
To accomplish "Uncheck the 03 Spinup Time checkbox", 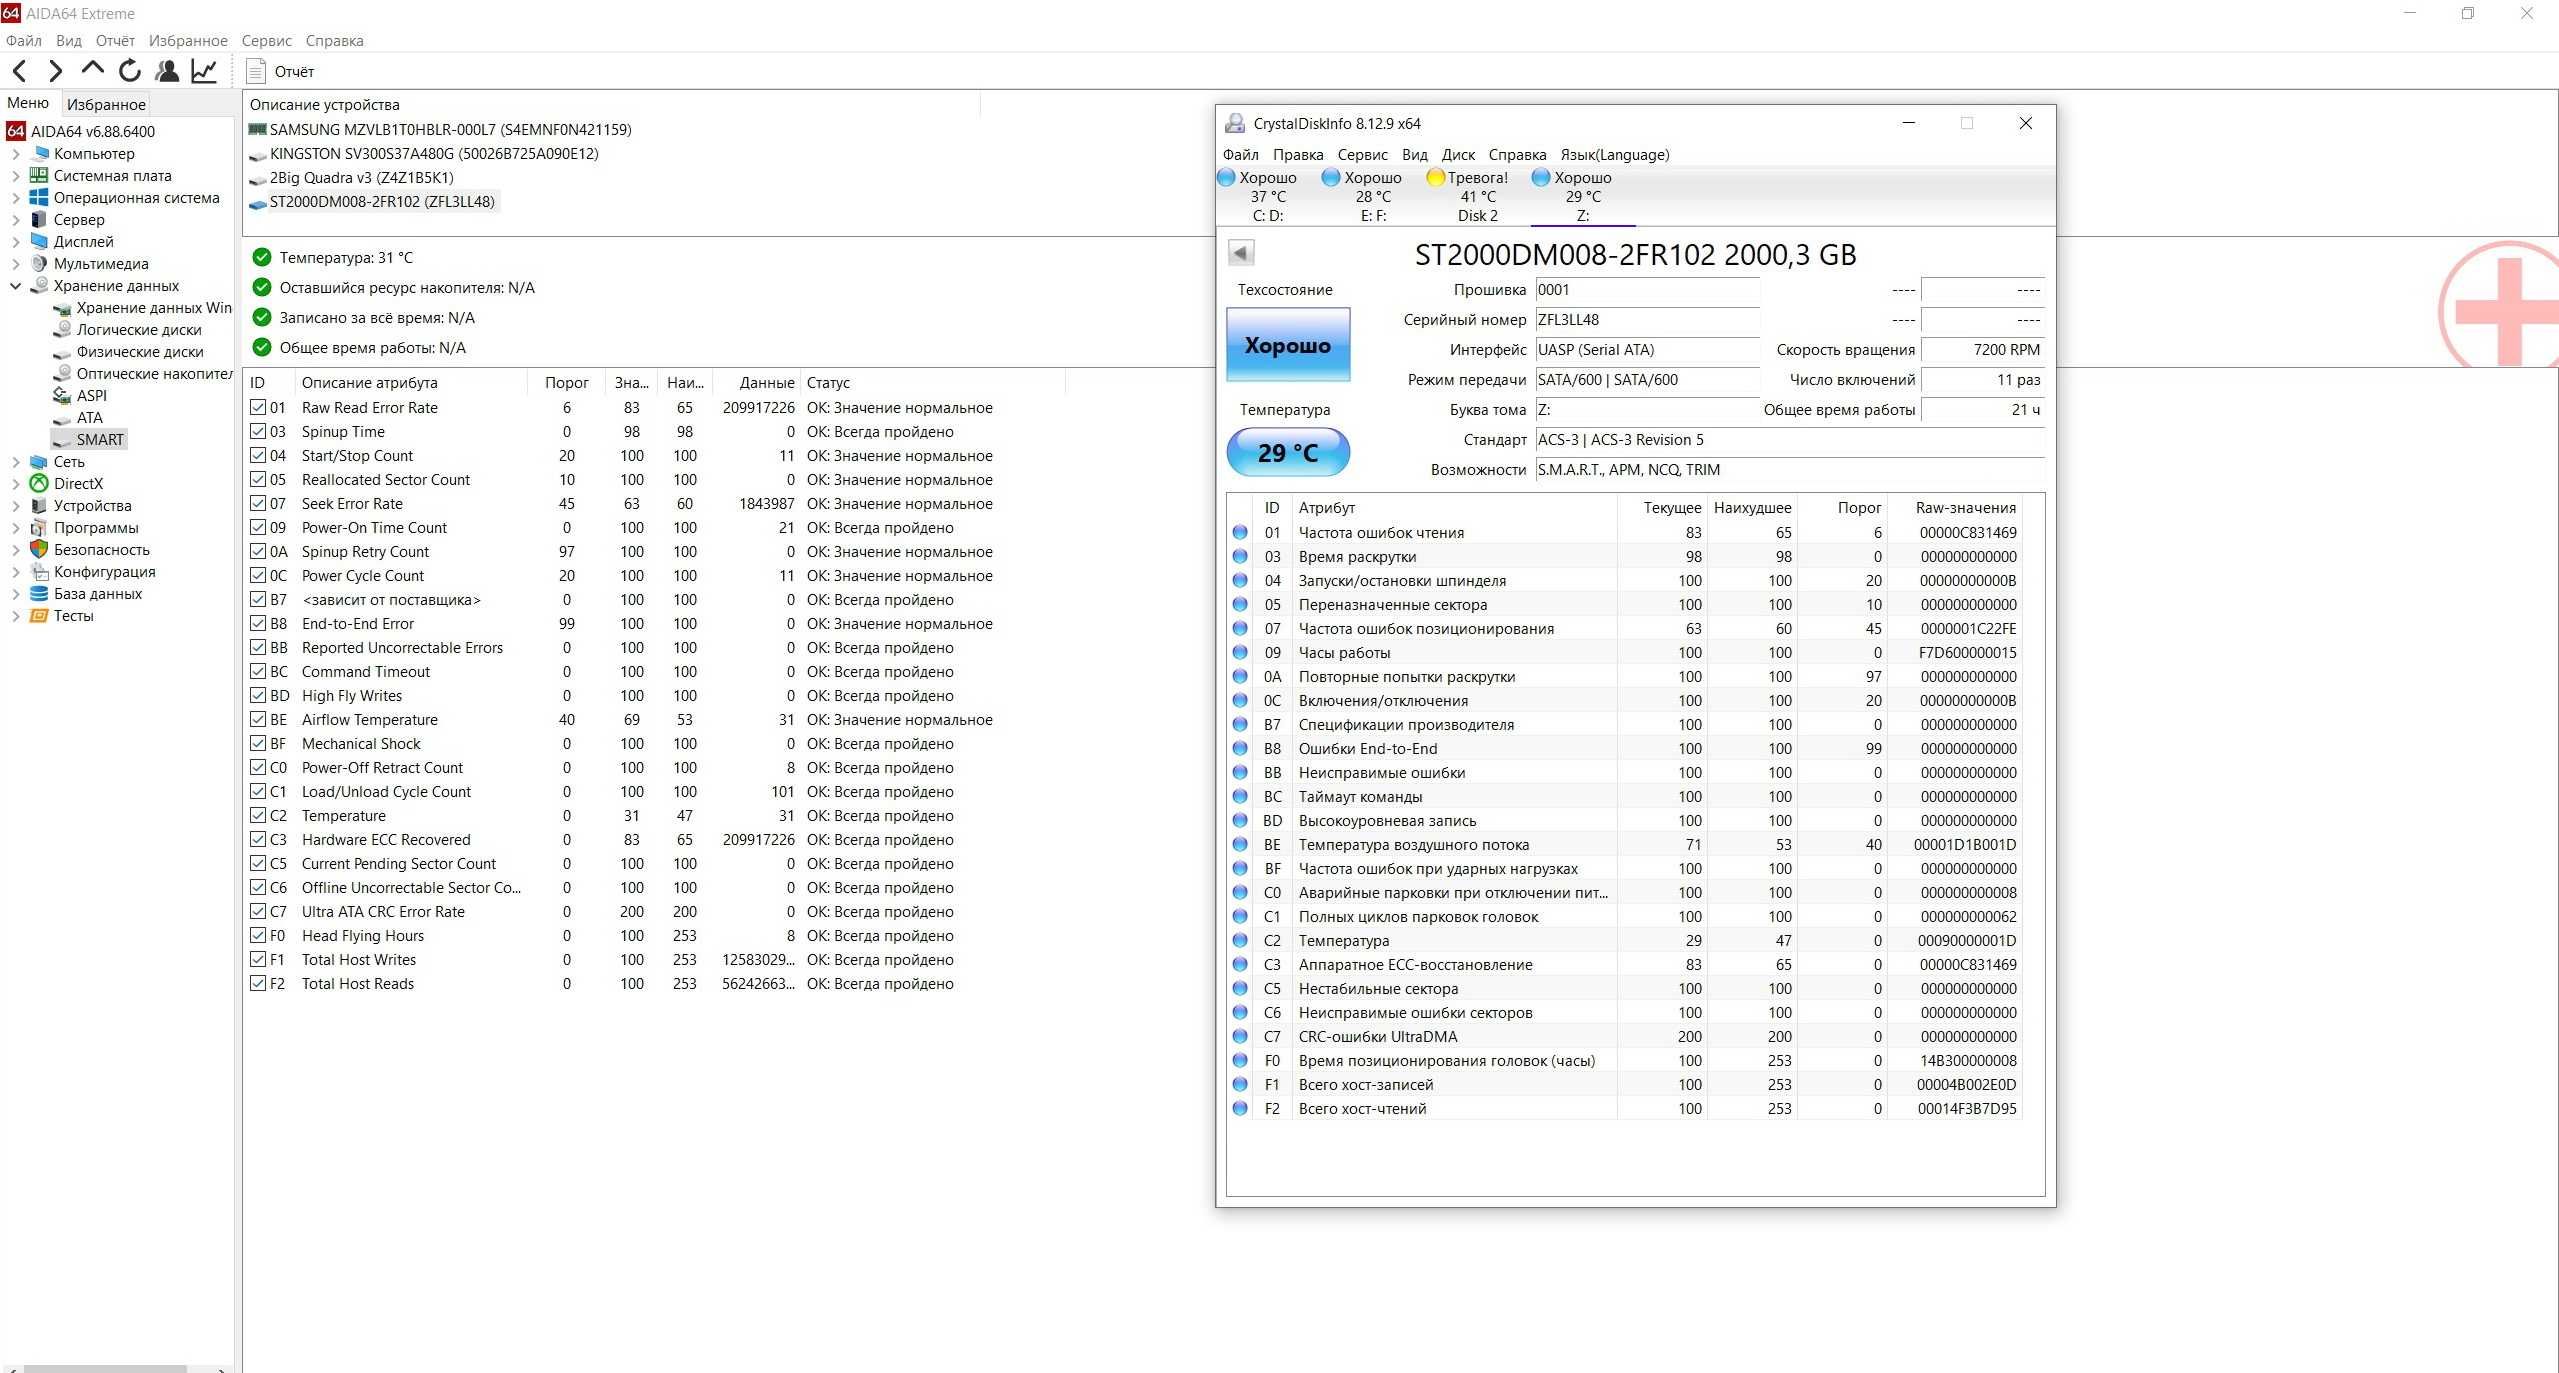I will click(x=258, y=431).
